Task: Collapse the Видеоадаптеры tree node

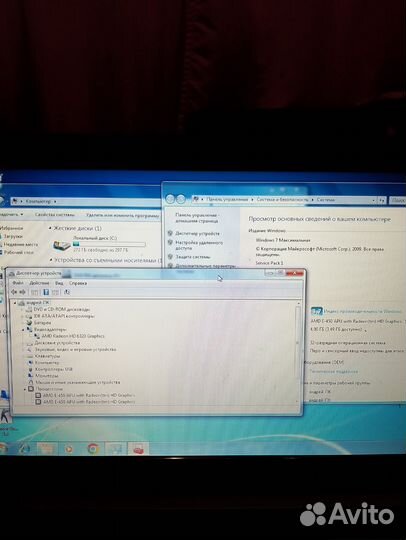Action: coord(23,330)
